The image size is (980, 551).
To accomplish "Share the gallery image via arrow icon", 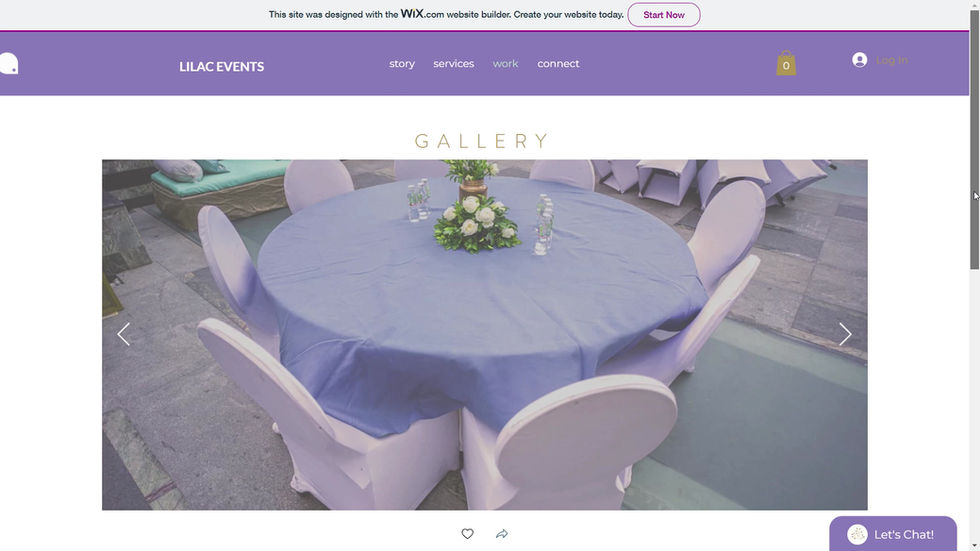I will (x=502, y=534).
